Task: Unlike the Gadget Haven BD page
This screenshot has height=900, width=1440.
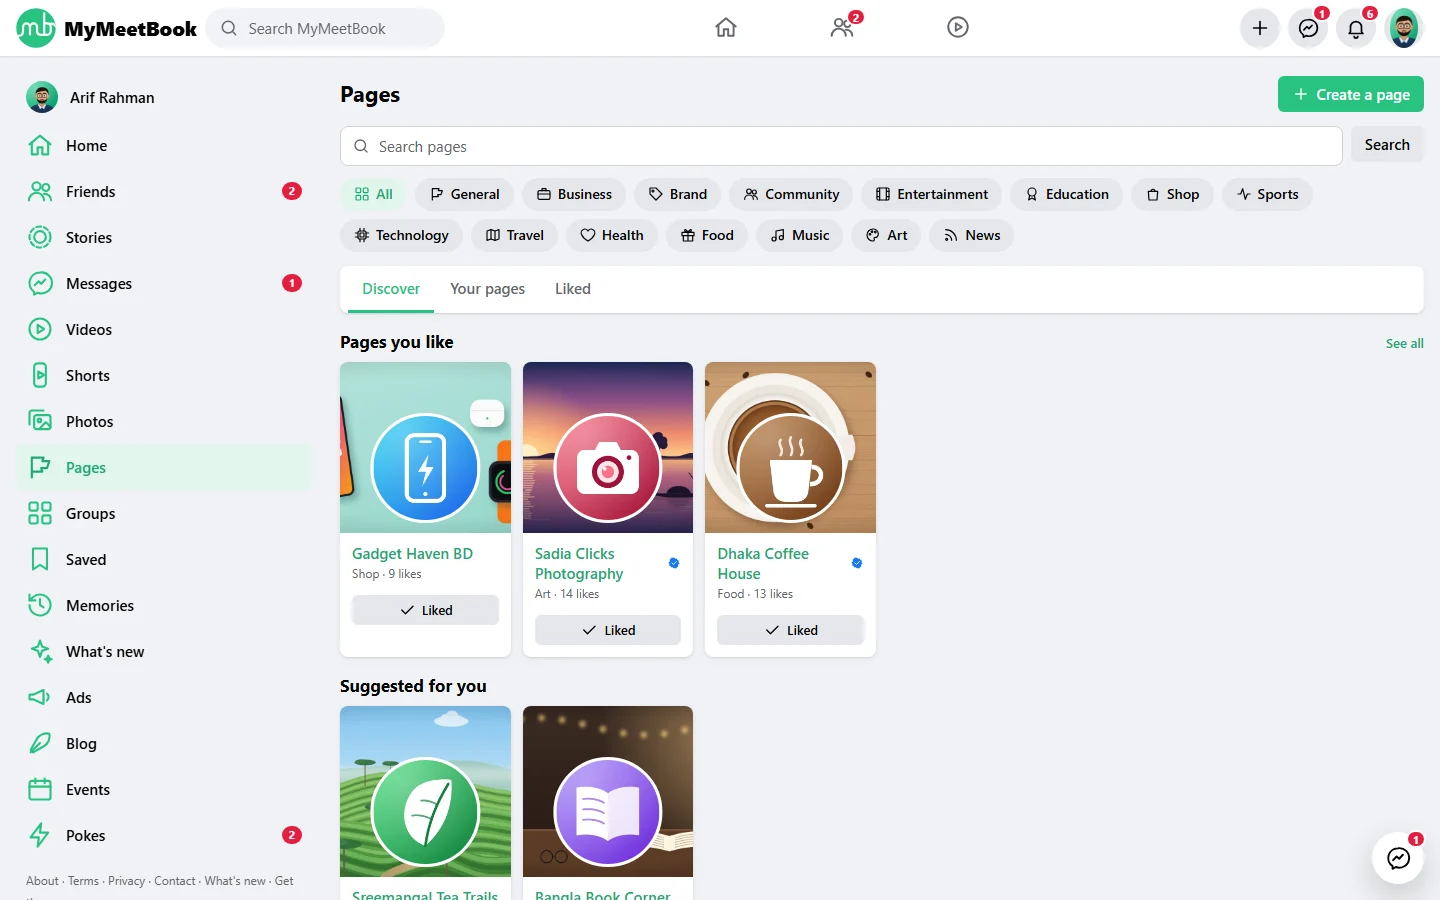Action: coord(425,610)
